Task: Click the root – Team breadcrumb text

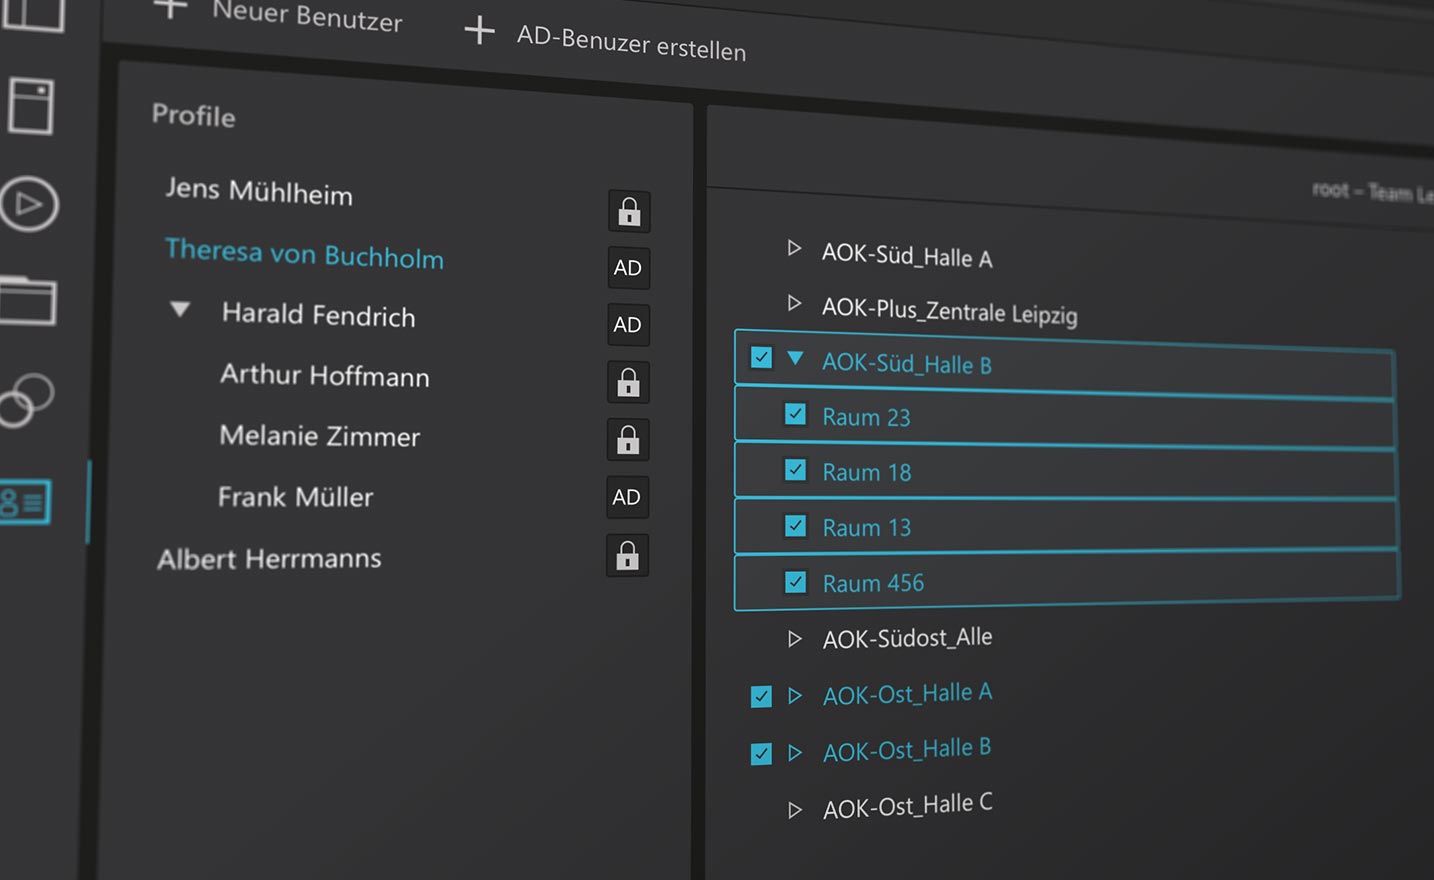Action: coord(1372,191)
